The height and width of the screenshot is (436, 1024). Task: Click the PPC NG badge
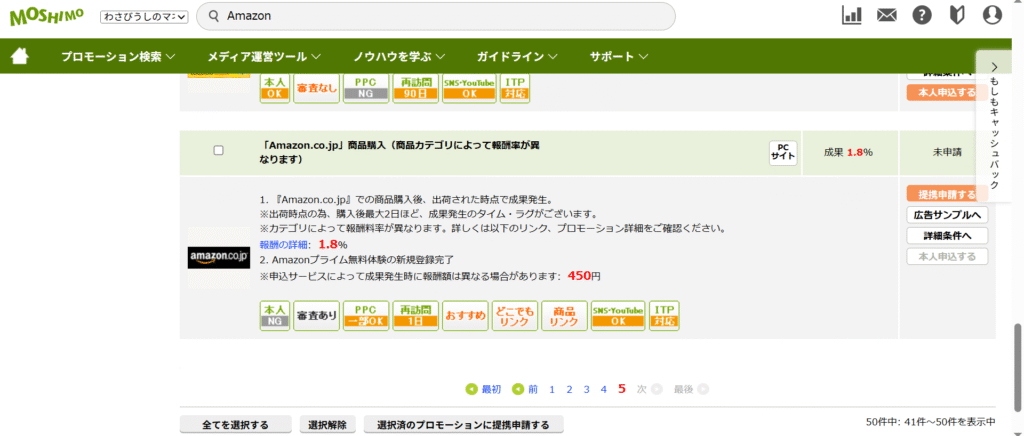click(x=366, y=89)
